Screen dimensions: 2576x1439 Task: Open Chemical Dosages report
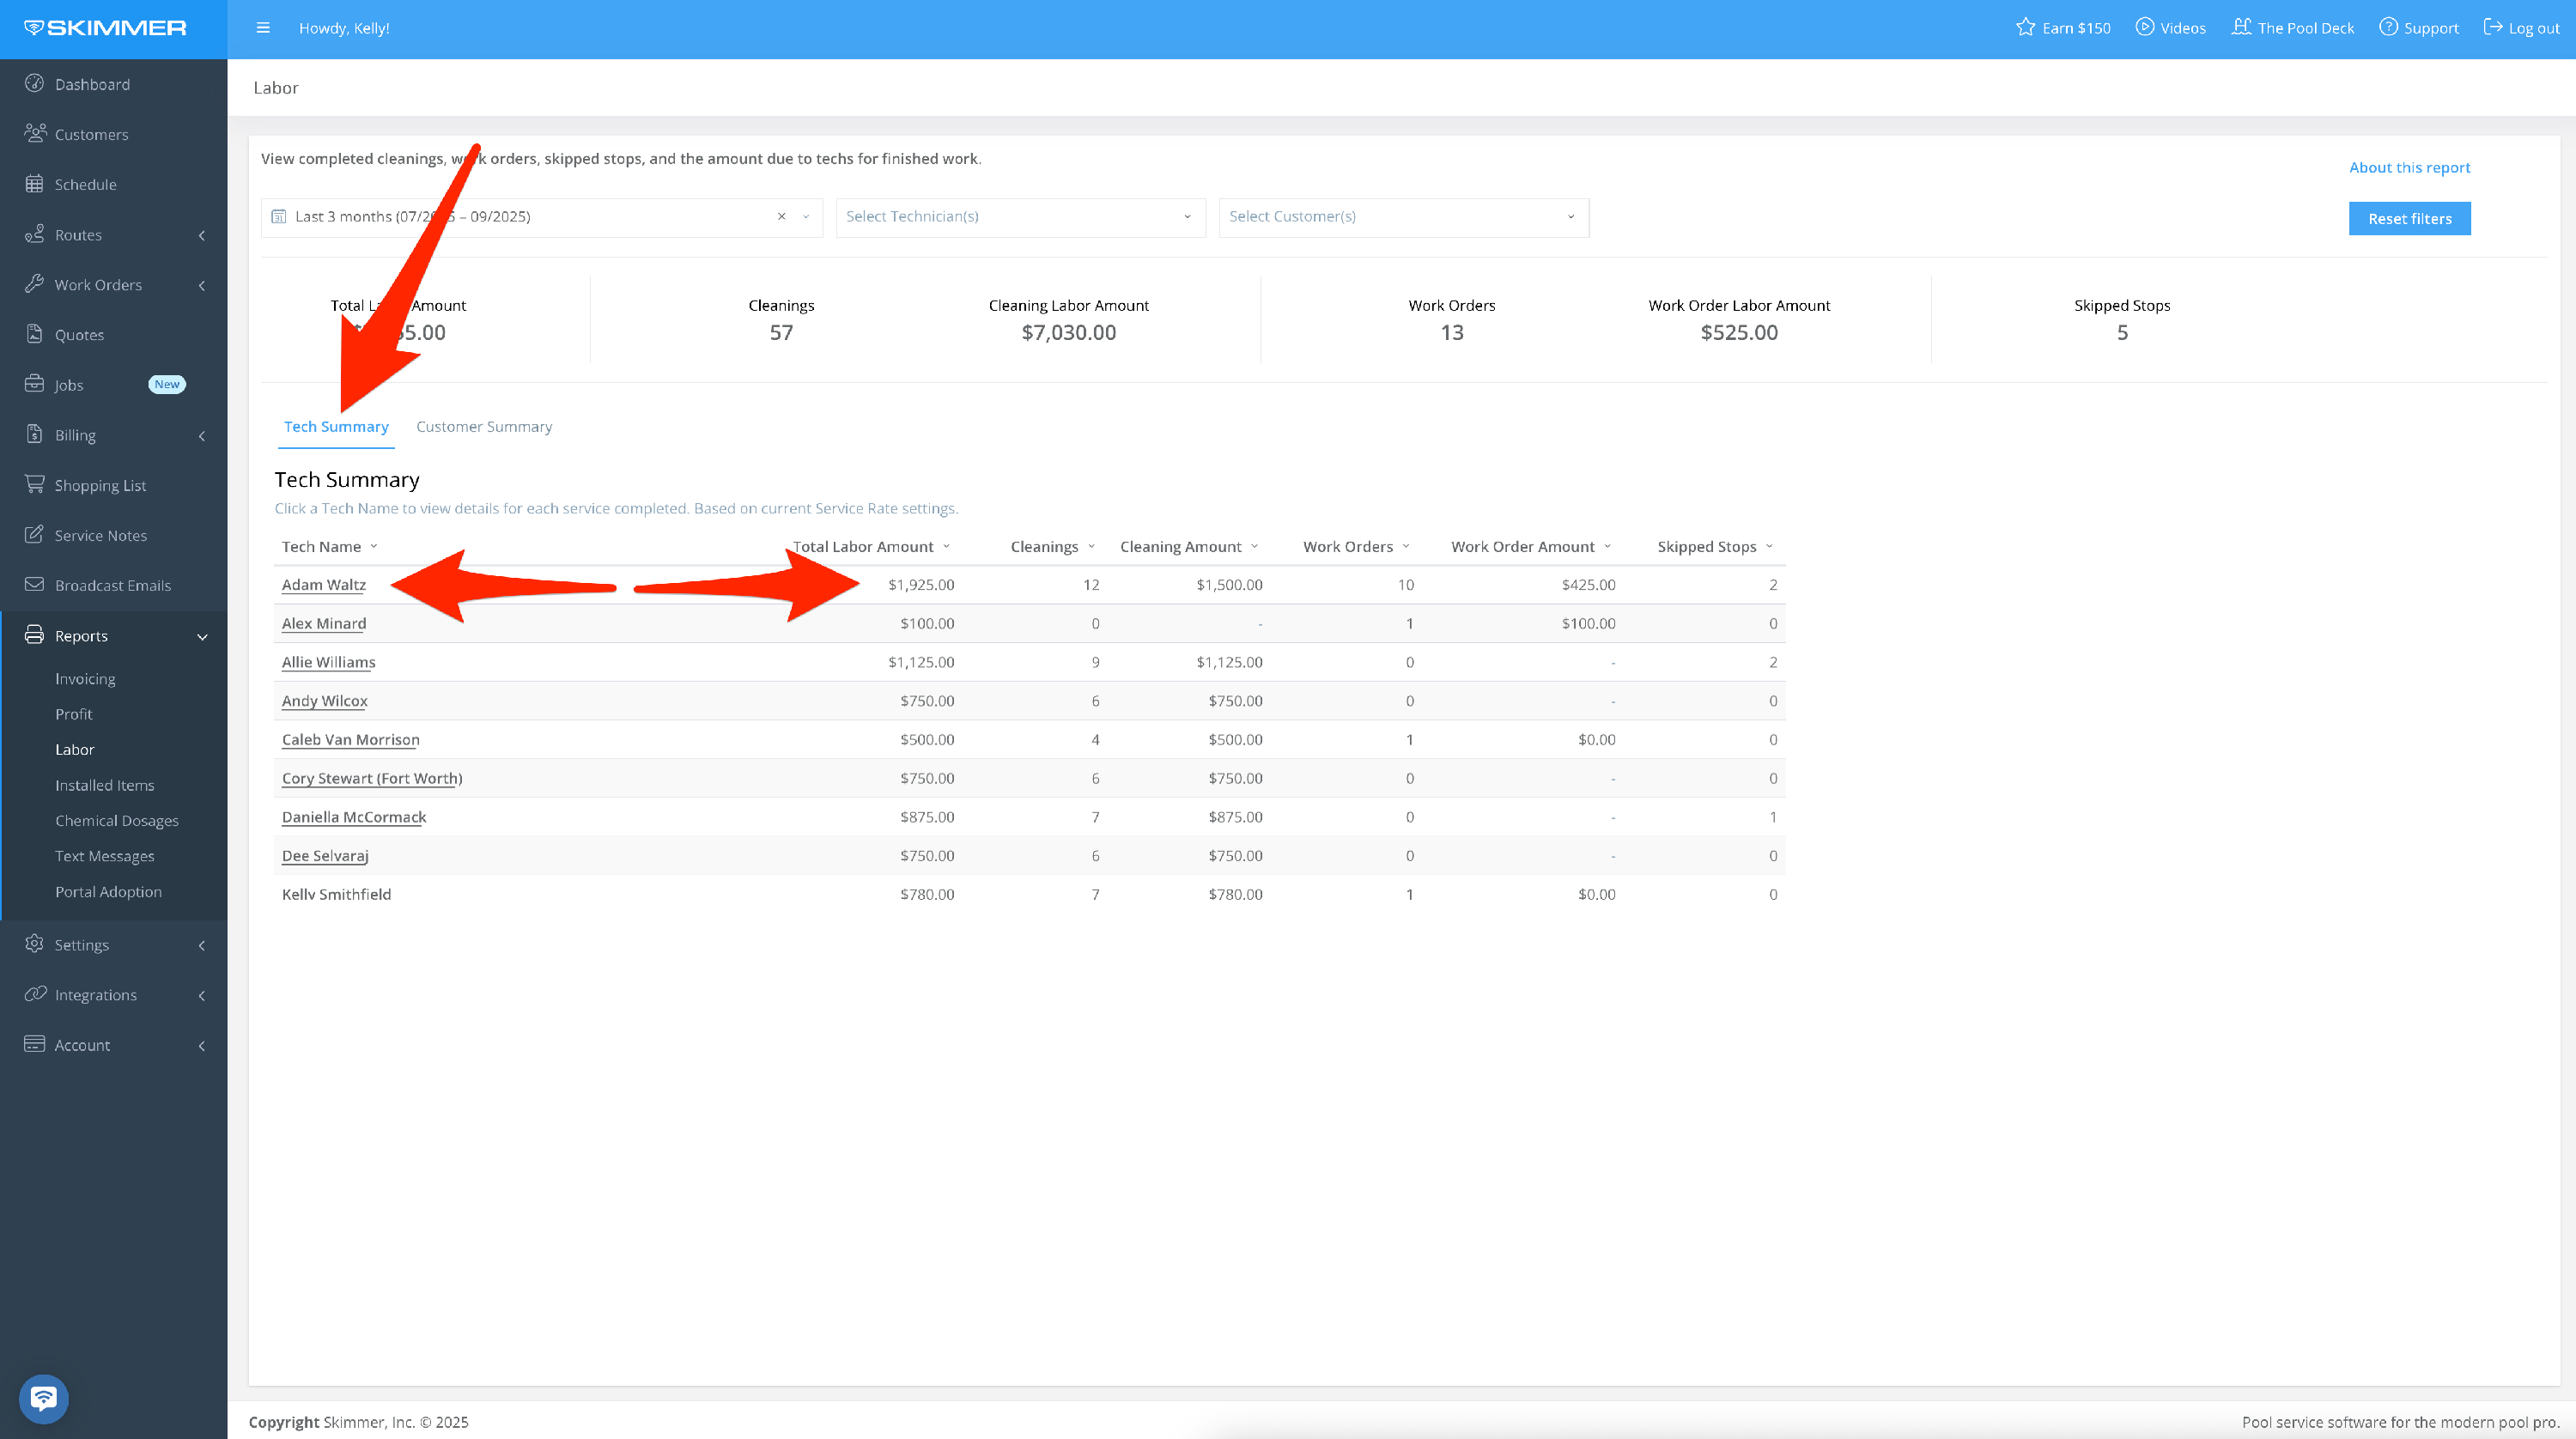[117, 821]
